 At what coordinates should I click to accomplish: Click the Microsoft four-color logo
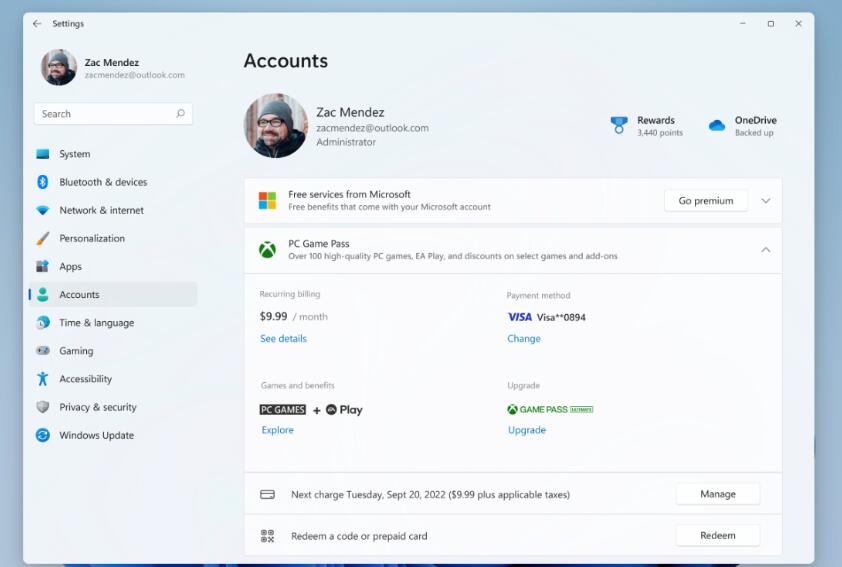click(267, 200)
